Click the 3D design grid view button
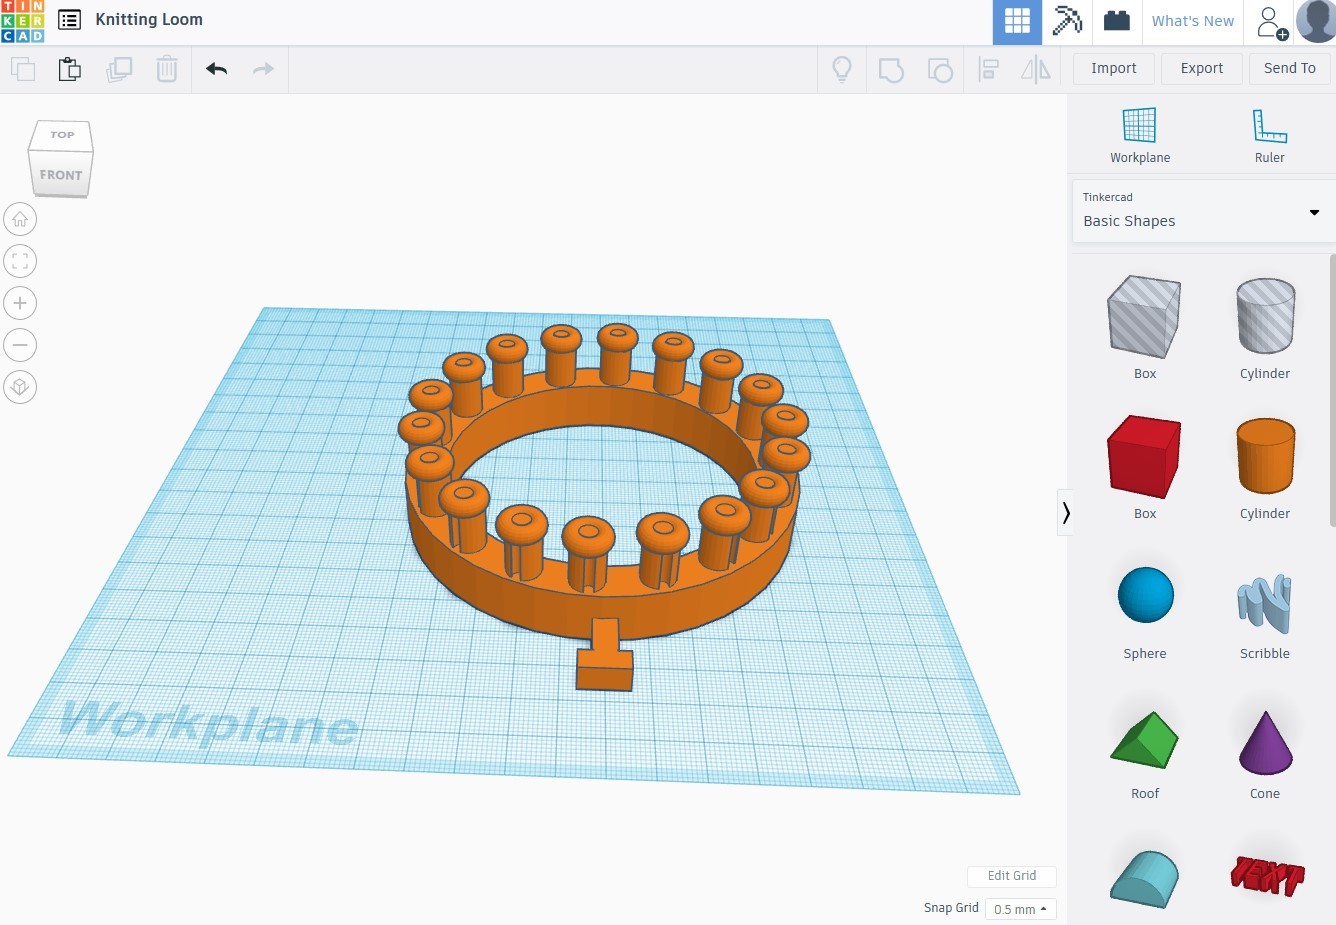Viewport: 1336px width, 925px height. pos(1017,21)
